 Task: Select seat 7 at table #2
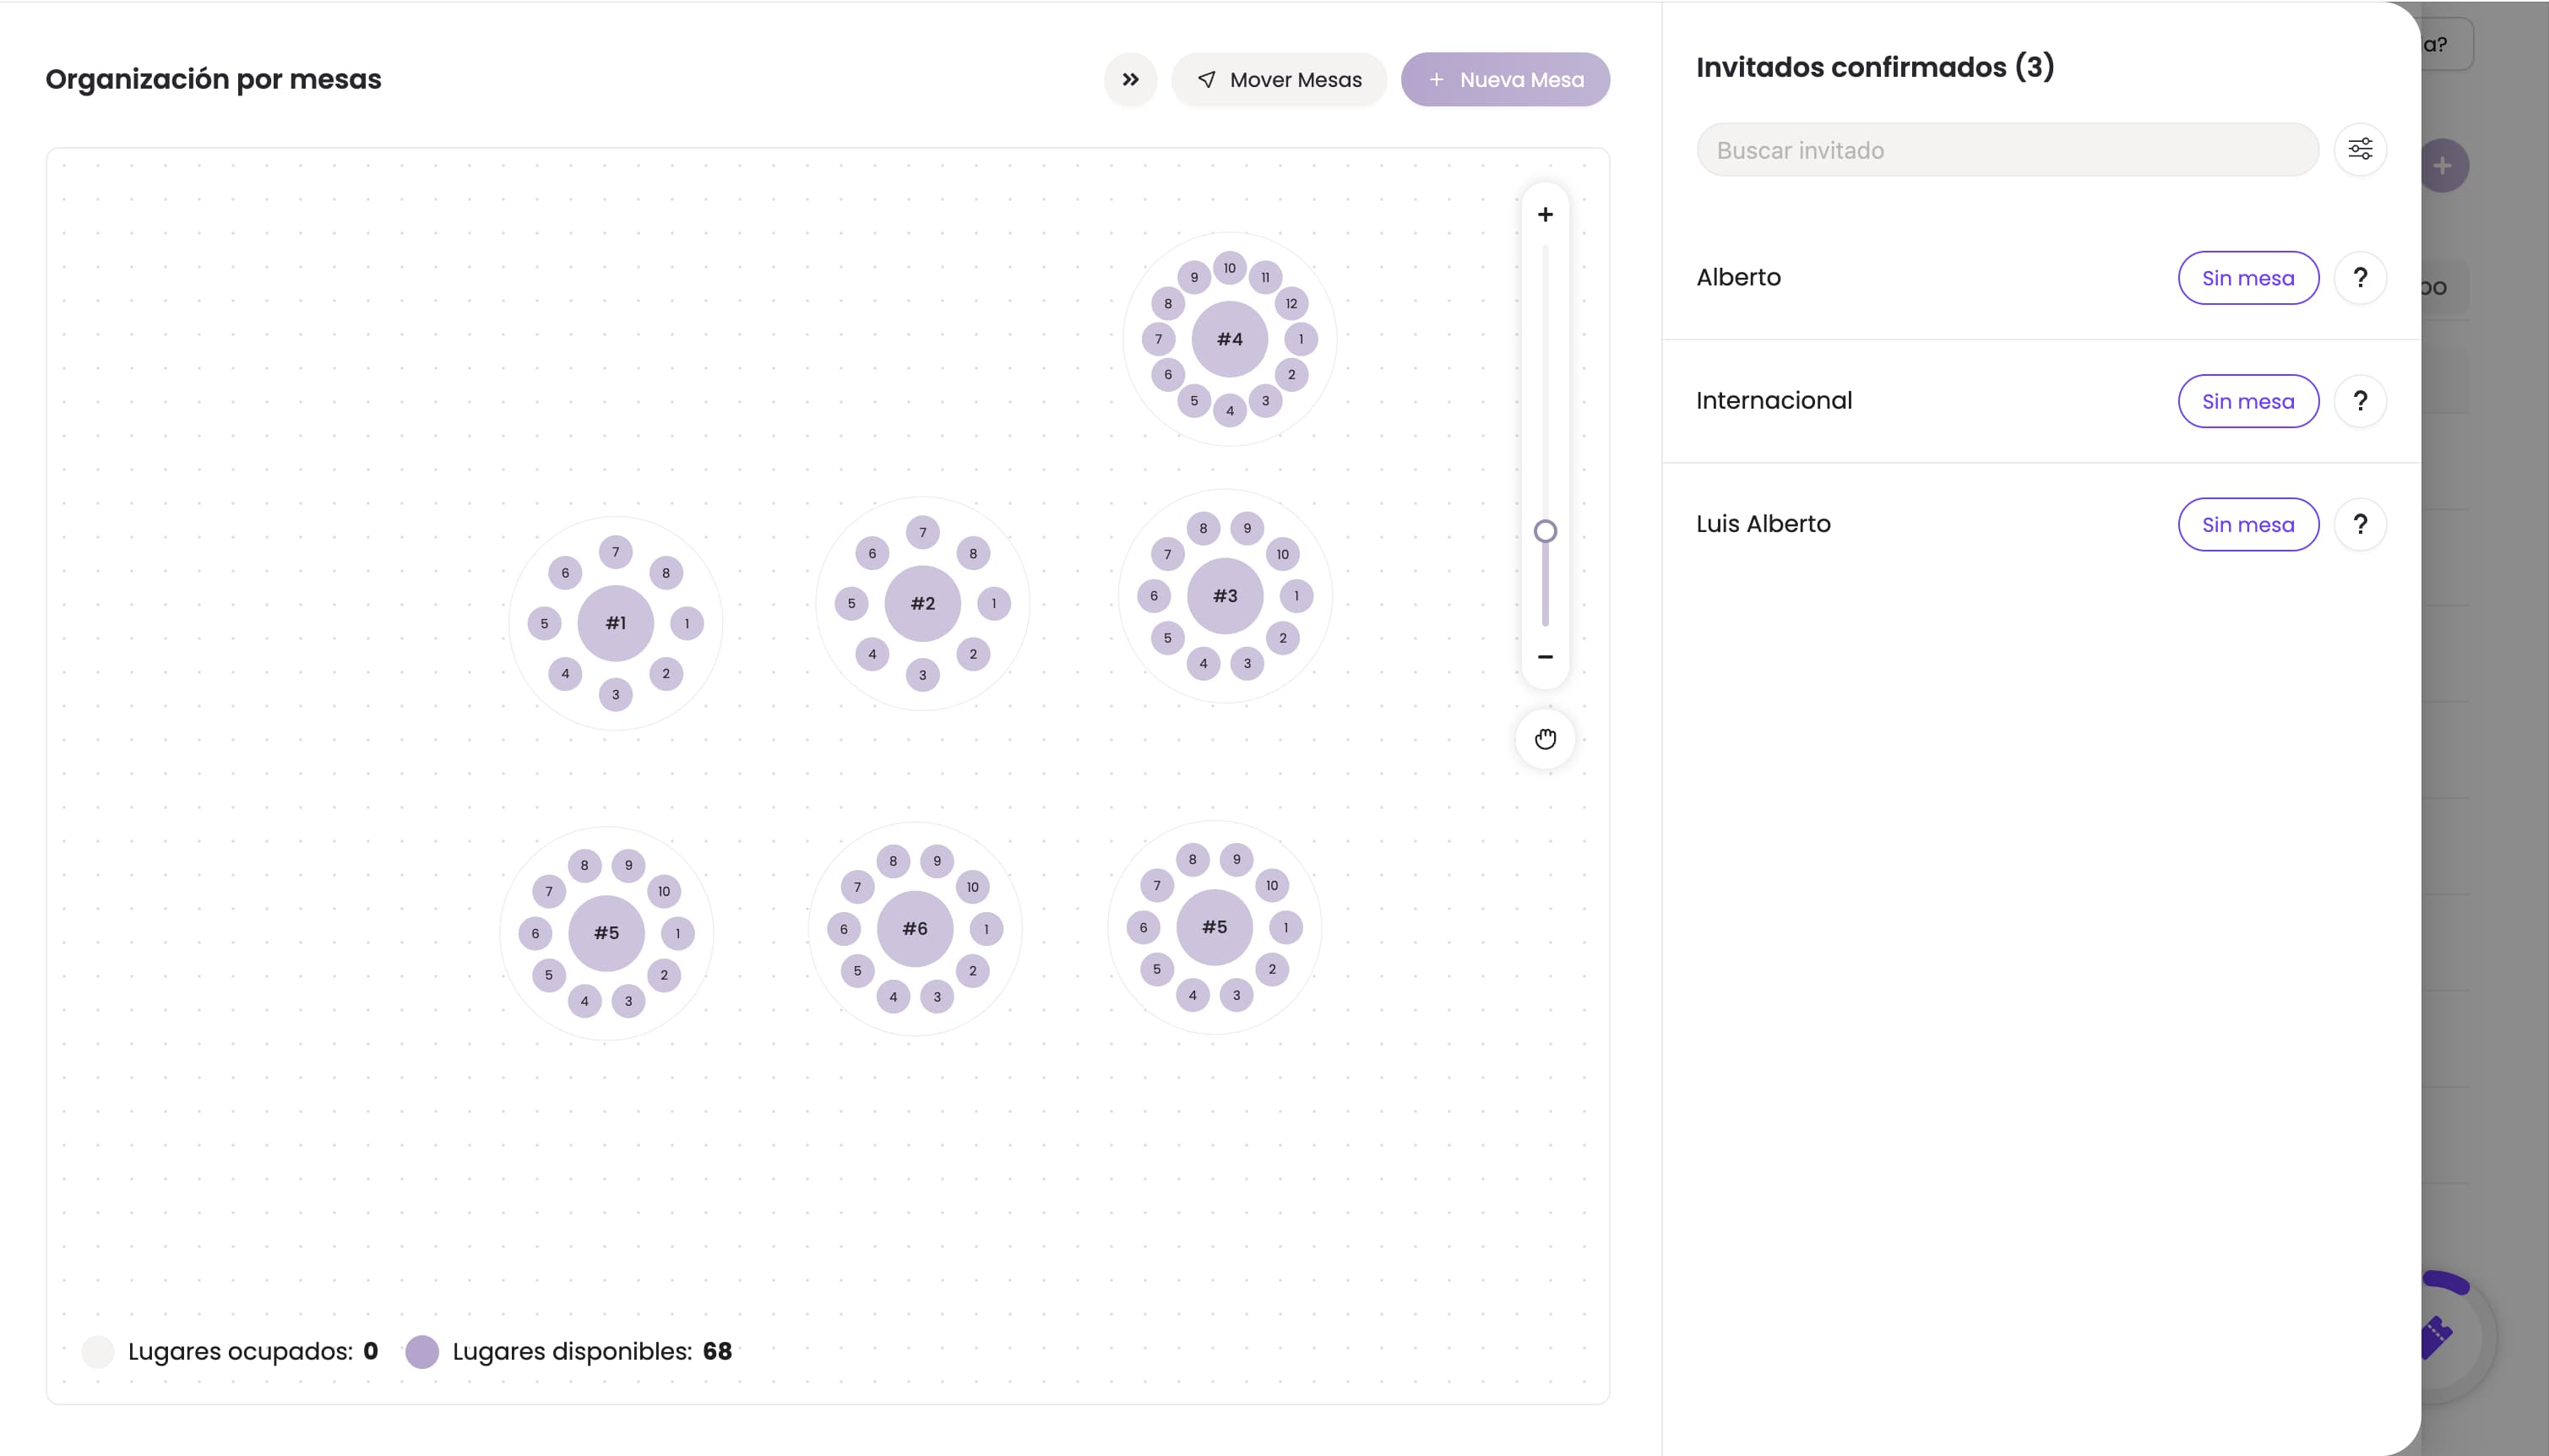coord(922,532)
